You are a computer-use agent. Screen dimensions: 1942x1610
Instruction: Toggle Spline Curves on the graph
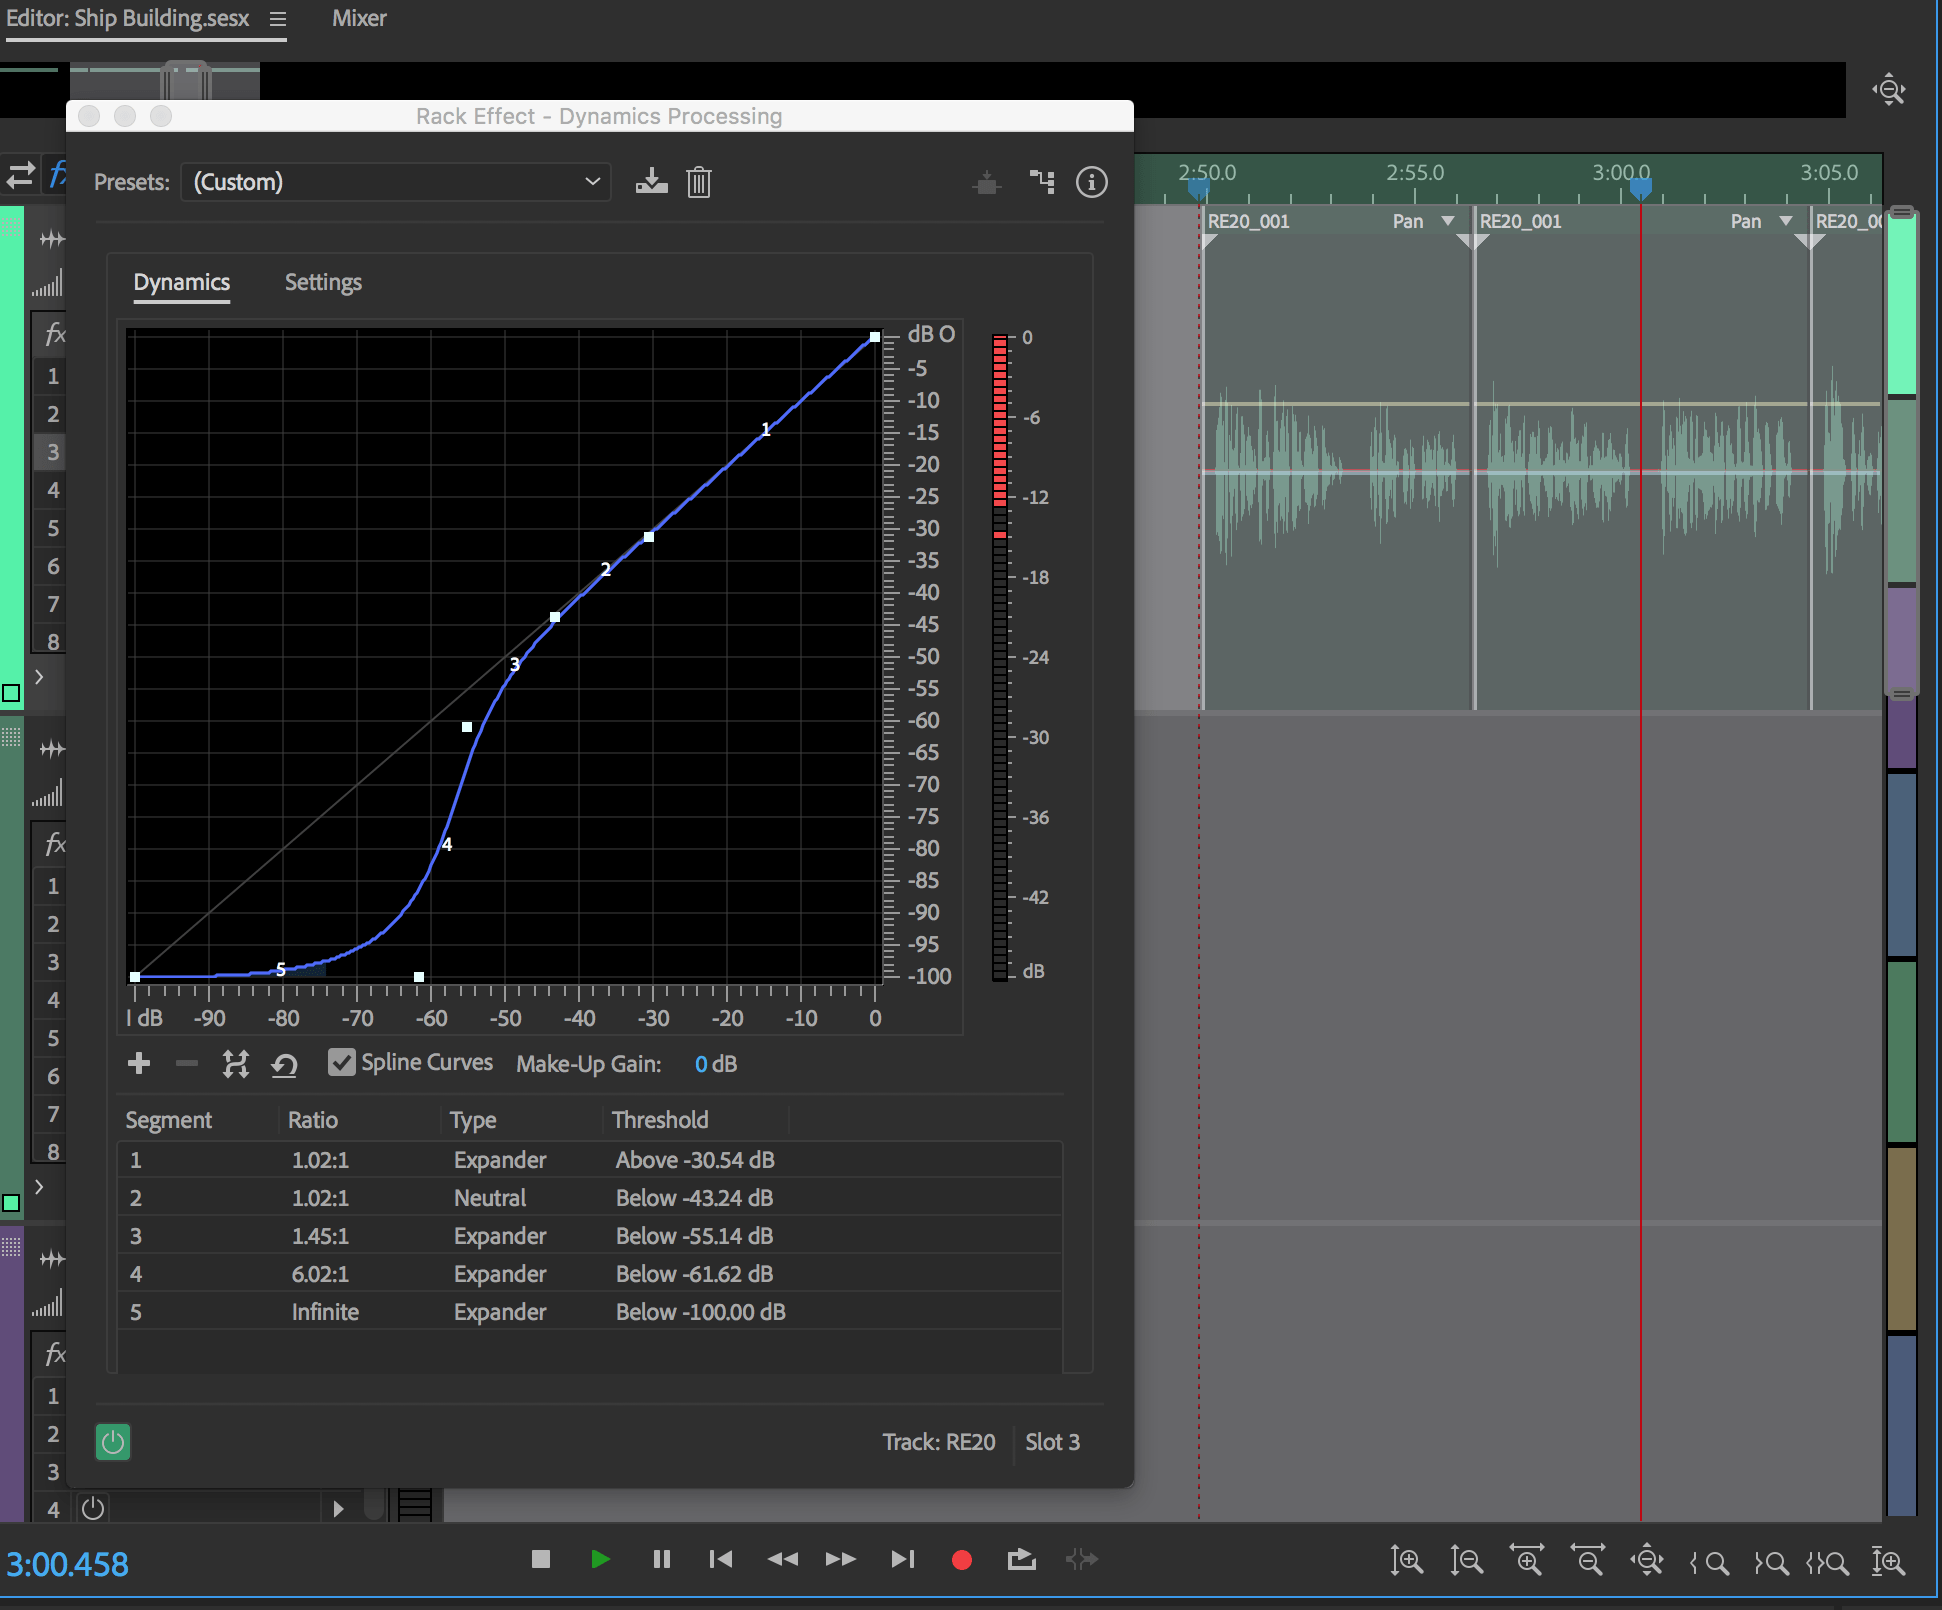(x=342, y=1062)
